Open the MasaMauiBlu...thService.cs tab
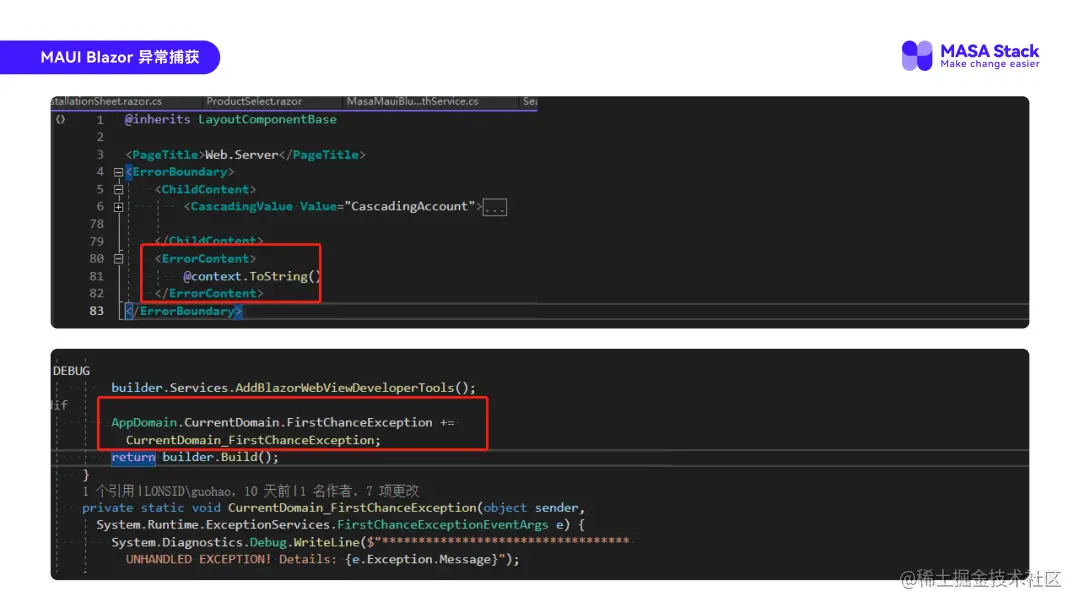 click(412, 101)
